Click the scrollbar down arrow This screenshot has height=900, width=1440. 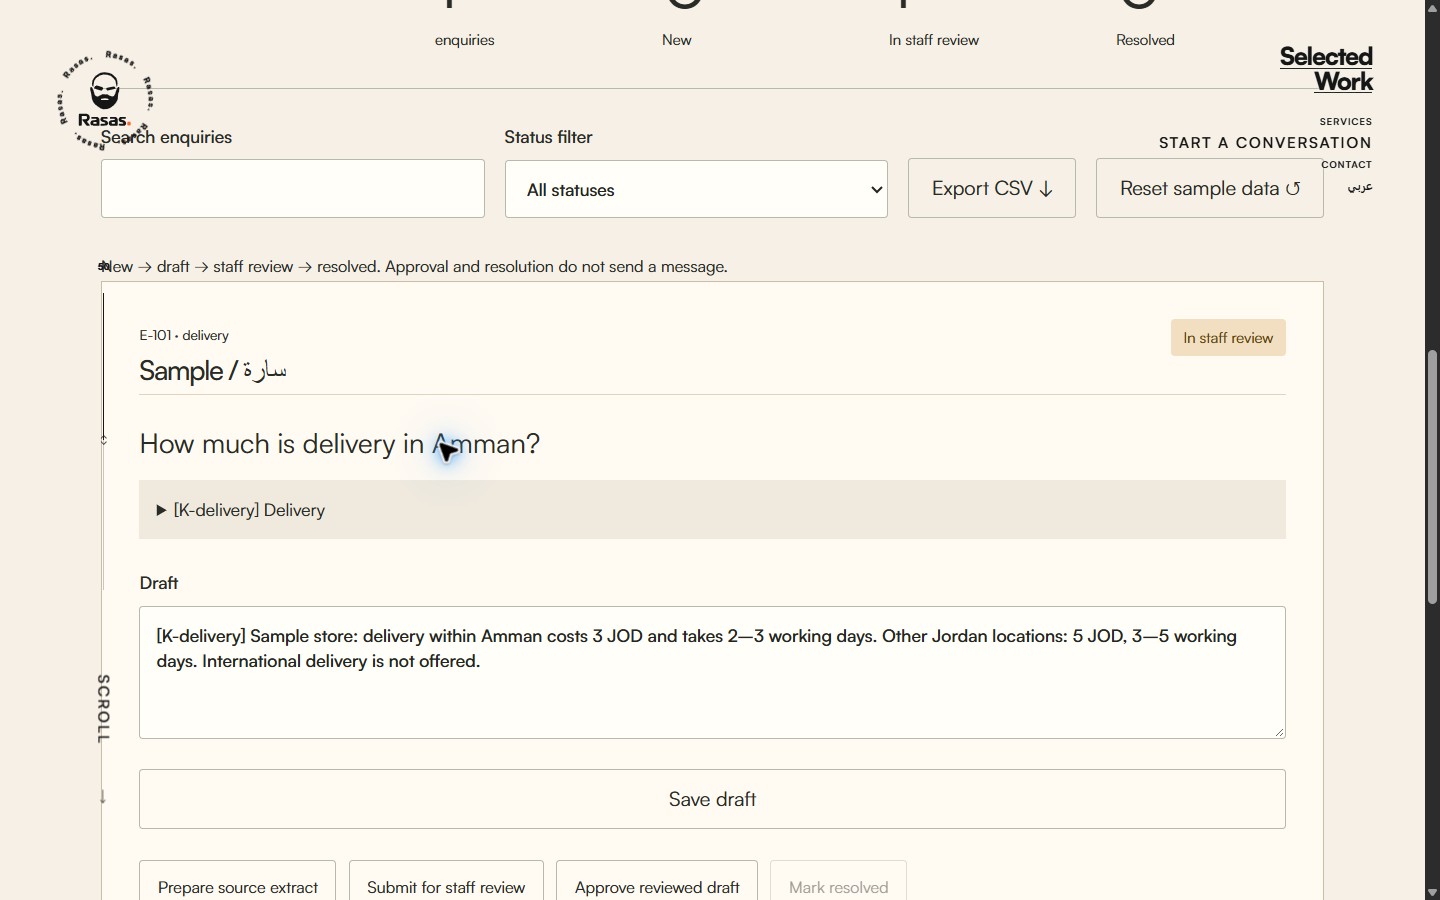(1432, 892)
